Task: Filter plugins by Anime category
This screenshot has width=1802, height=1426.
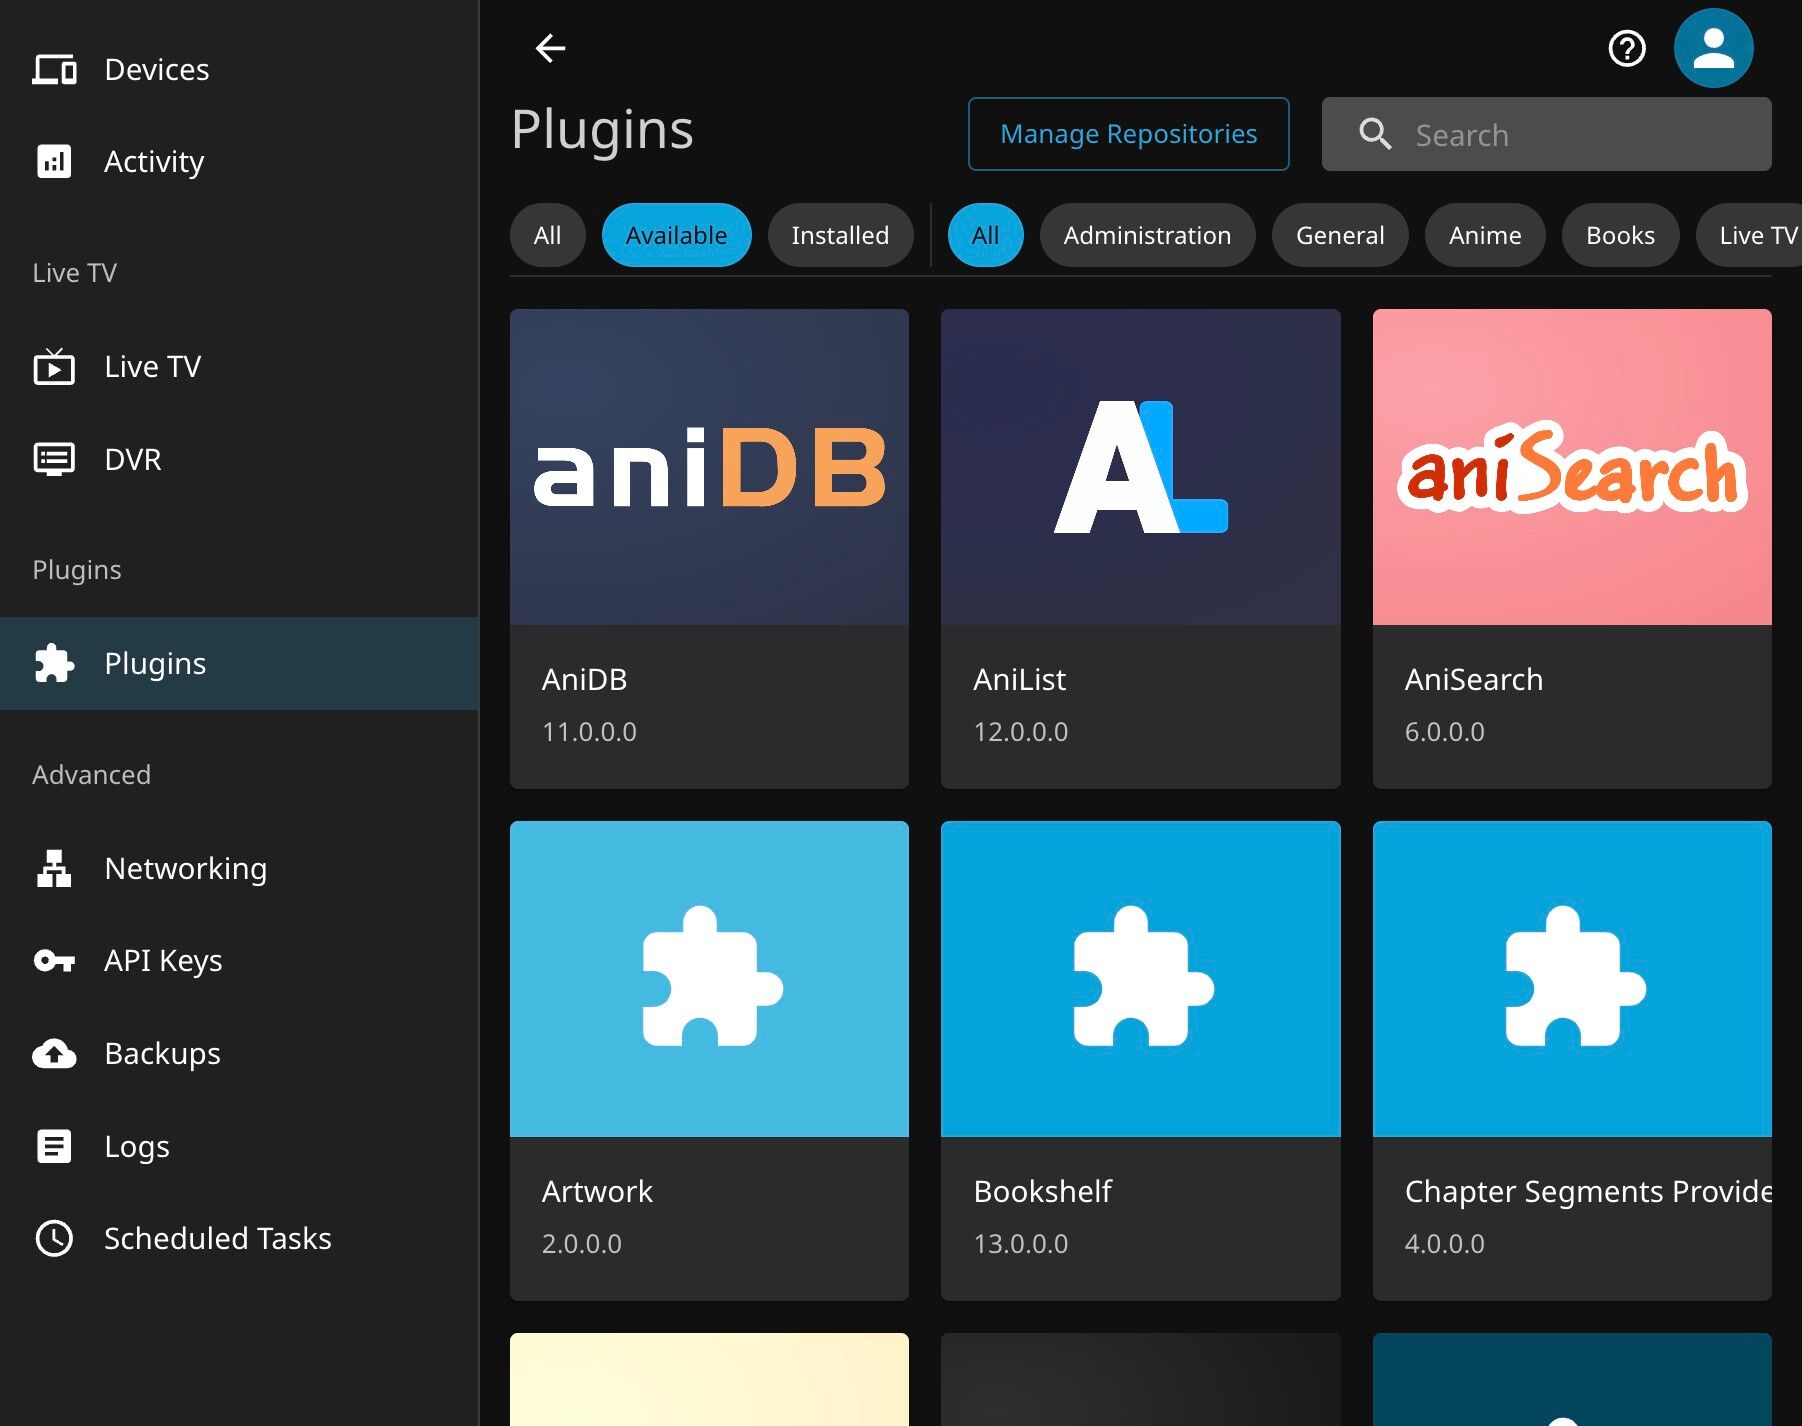Action: tap(1485, 236)
